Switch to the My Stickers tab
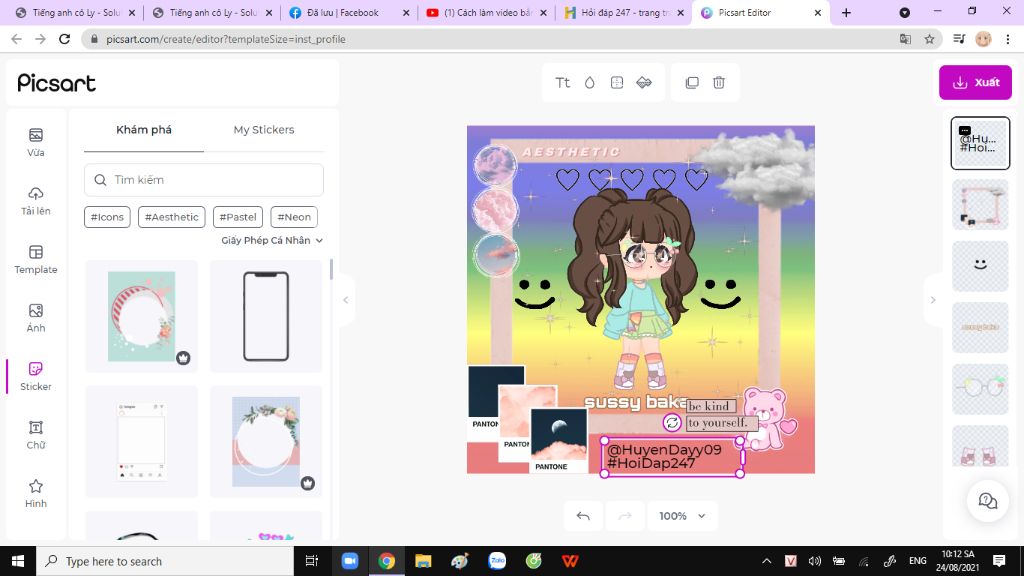The image size is (1024, 576). (264, 130)
